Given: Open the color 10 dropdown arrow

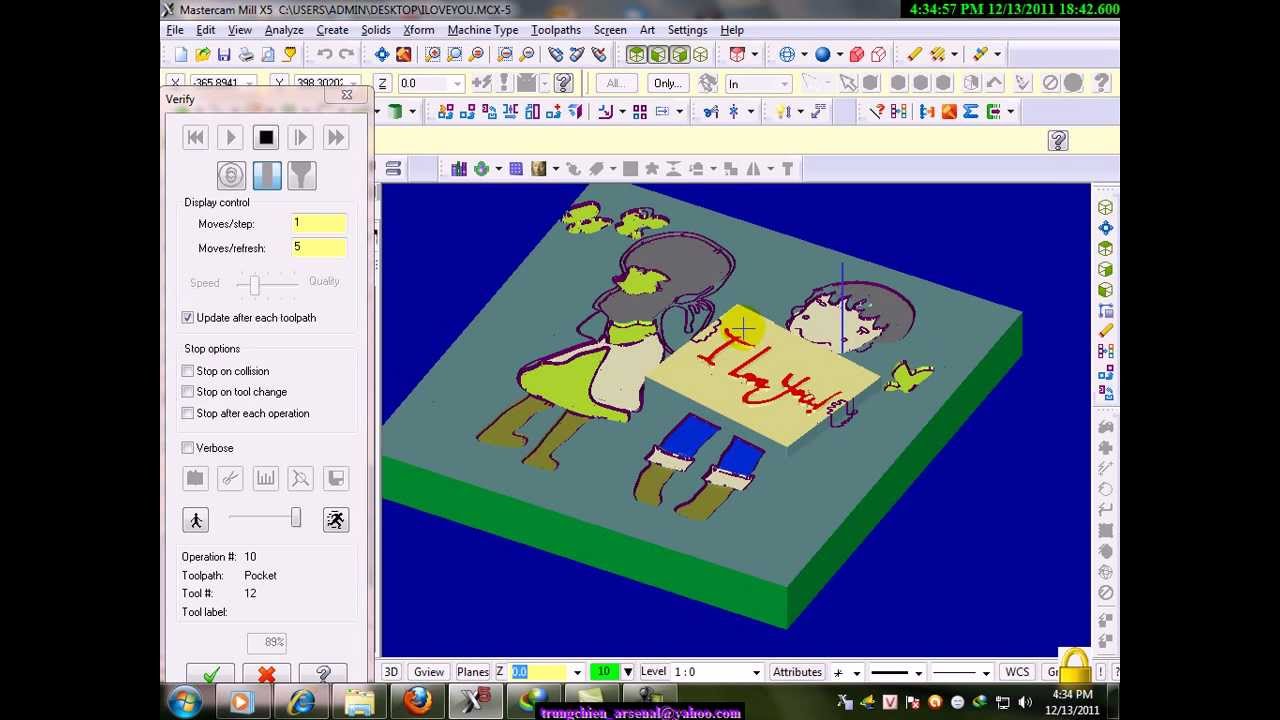Looking at the screenshot, I should tap(627, 672).
